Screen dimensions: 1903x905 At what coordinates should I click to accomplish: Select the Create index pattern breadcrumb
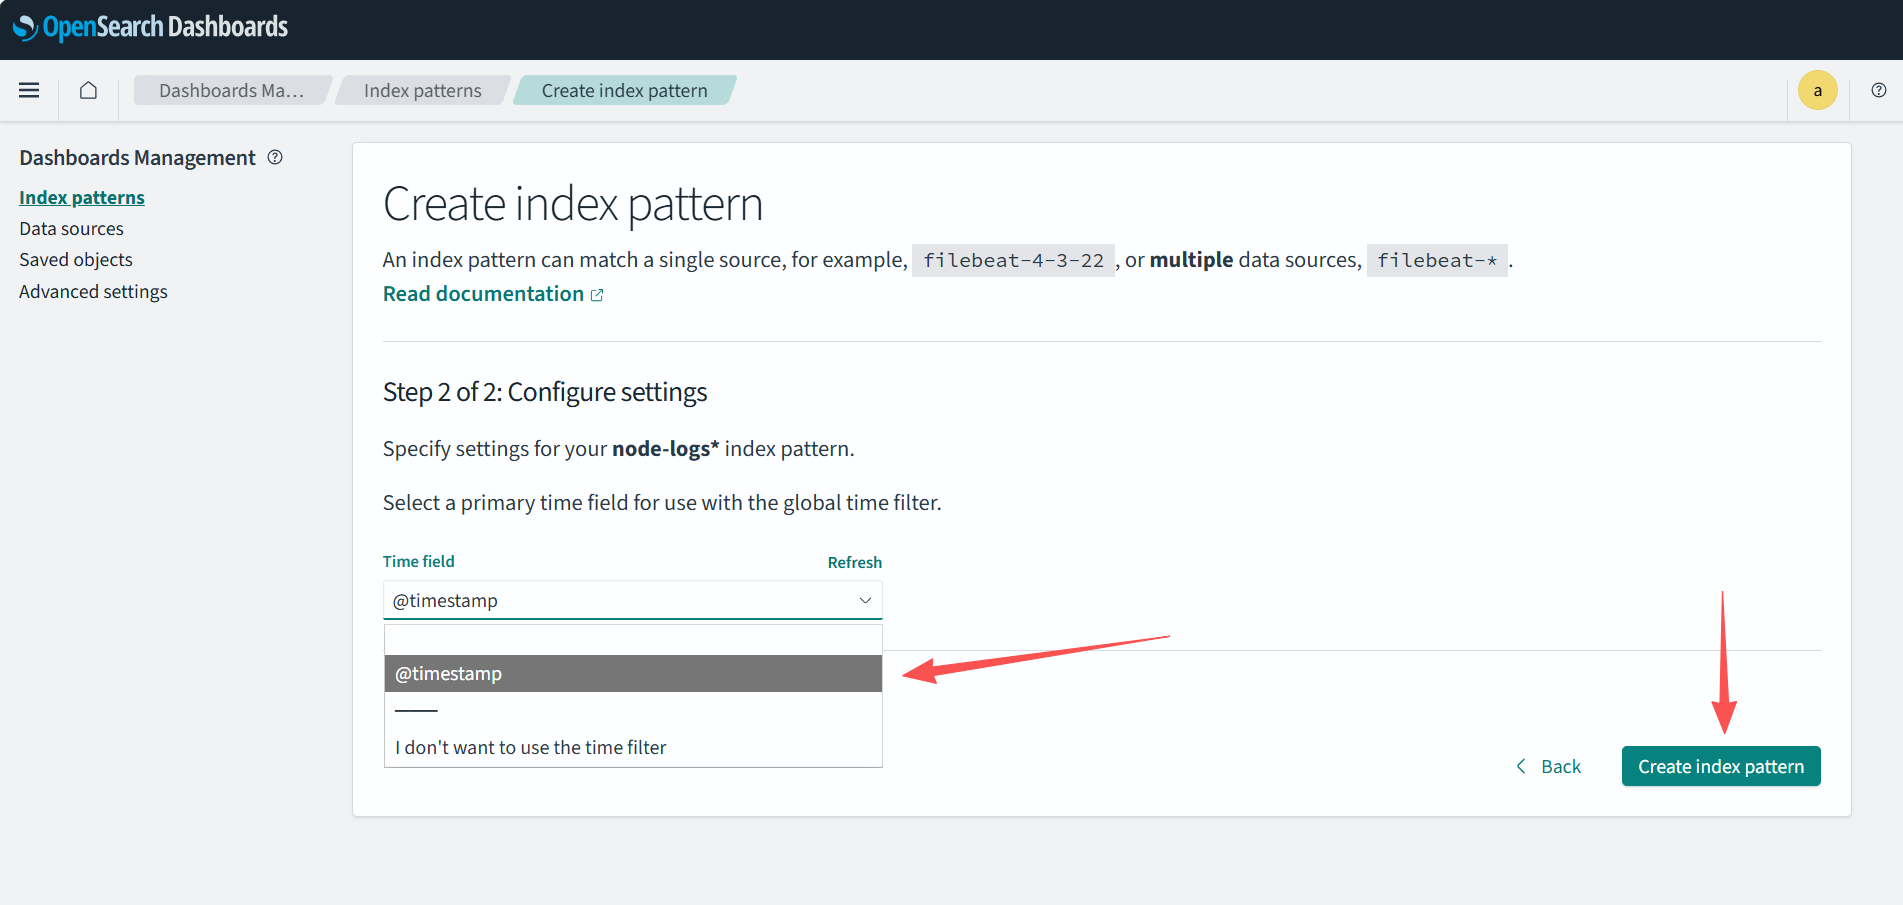[x=624, y=90]
